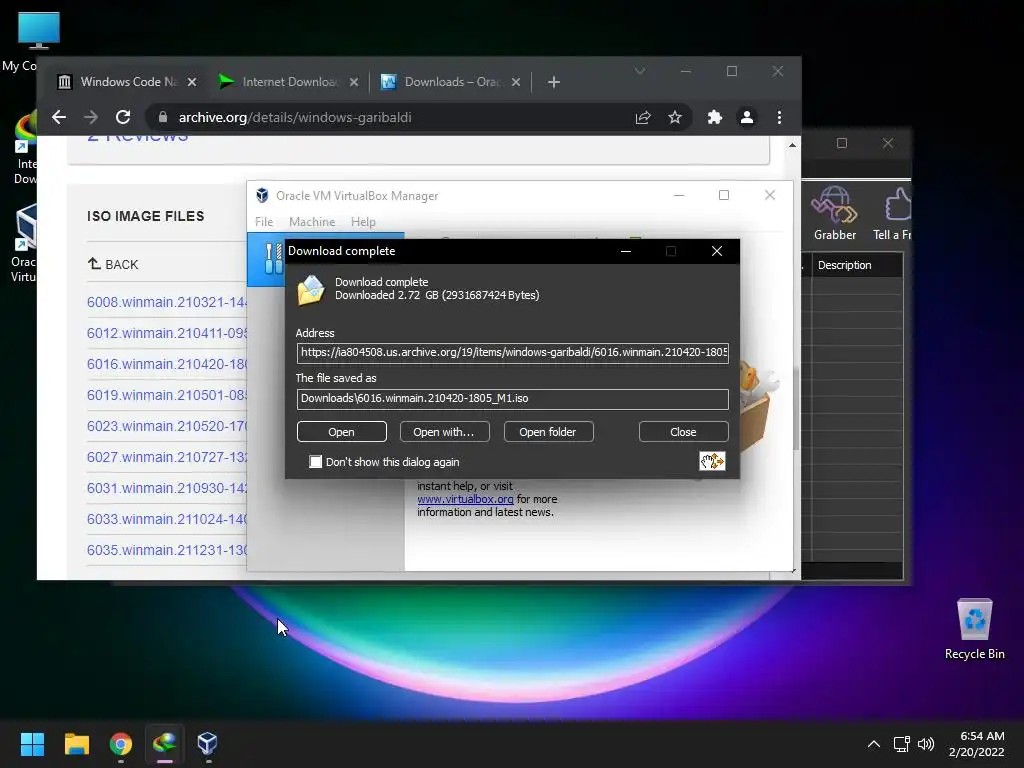Open Chrome extensions puzzle icon
The image size is (1024, 768).
(x=714, y=118)
